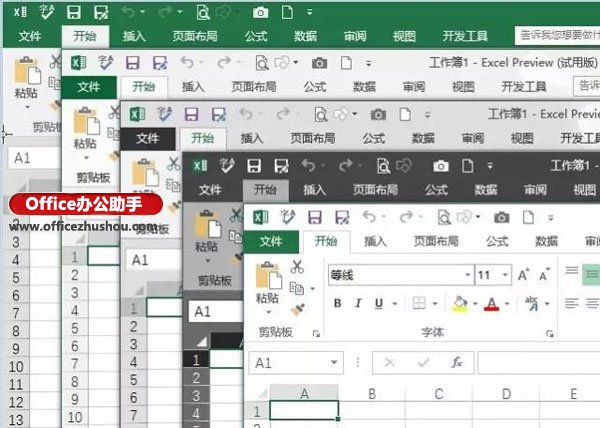Open Customize Quick Access Toolbar in front window

tap(551, 218)
